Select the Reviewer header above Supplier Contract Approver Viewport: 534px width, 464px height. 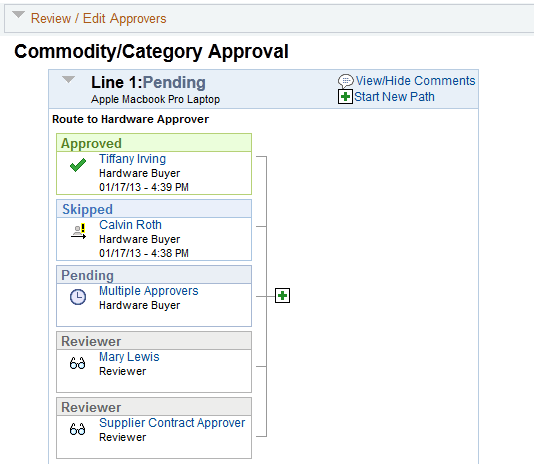point(154,407)
